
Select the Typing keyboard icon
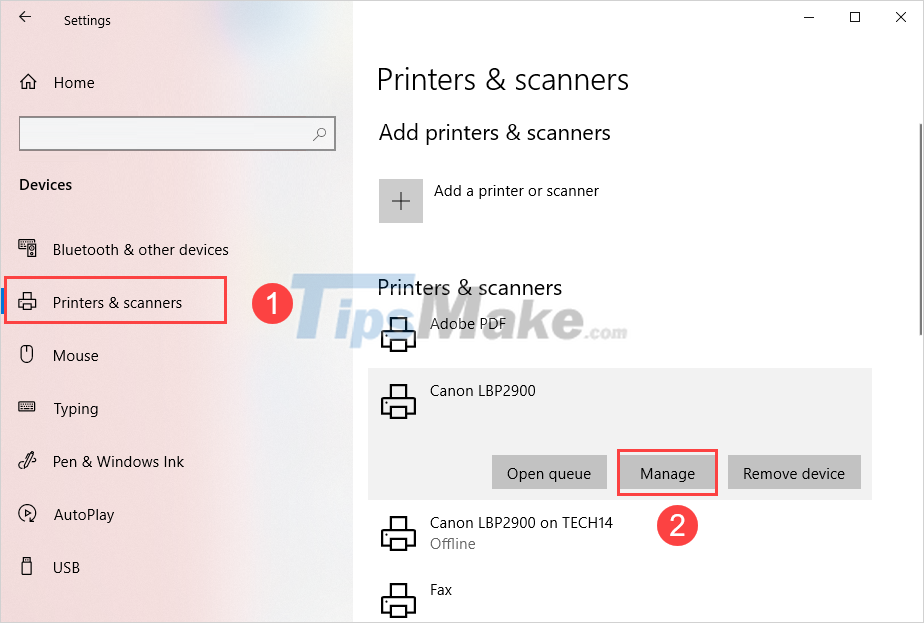coord(27,407)
